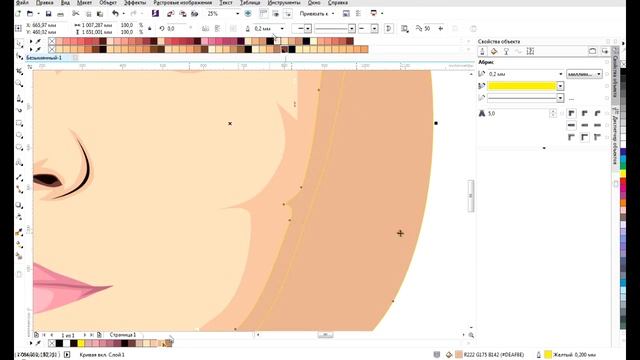Image resolution: width=640 pixels, height=360 pixels.
Task: Choose square line cap option
Action: tap(572, 125)
